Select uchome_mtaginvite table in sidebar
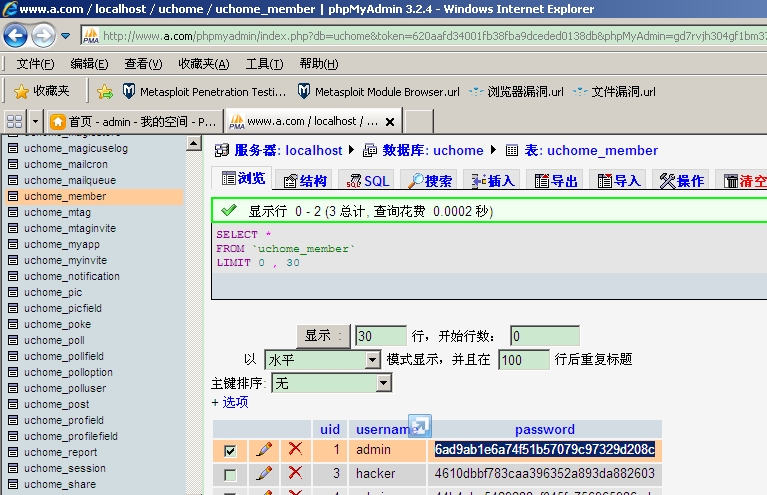Image resolution: width=767 pixels, height=495 pixels. click(x=70, y=228)
